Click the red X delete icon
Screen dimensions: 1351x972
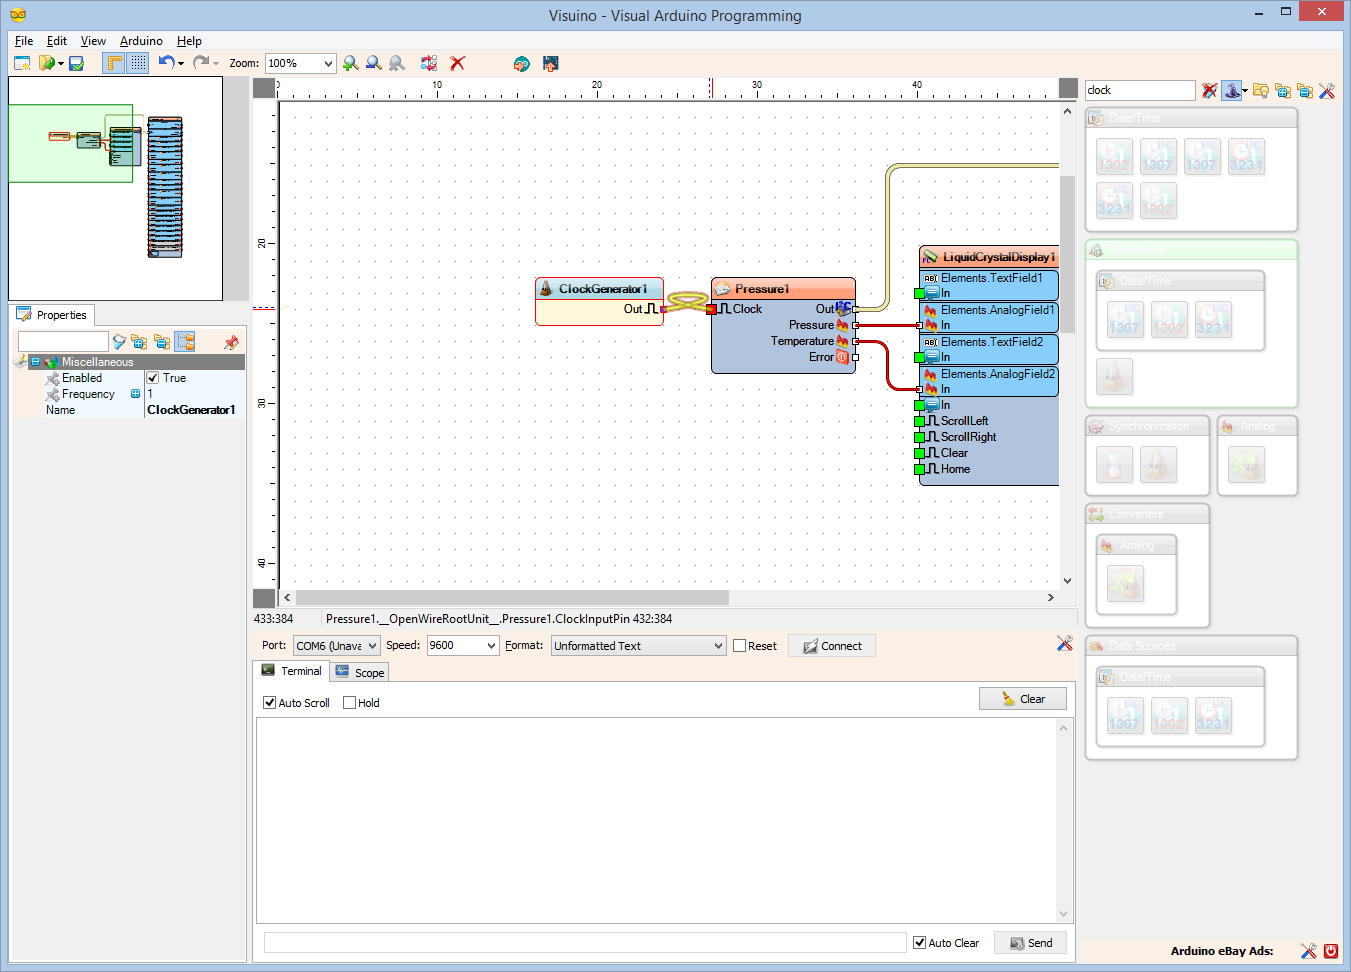458,63
